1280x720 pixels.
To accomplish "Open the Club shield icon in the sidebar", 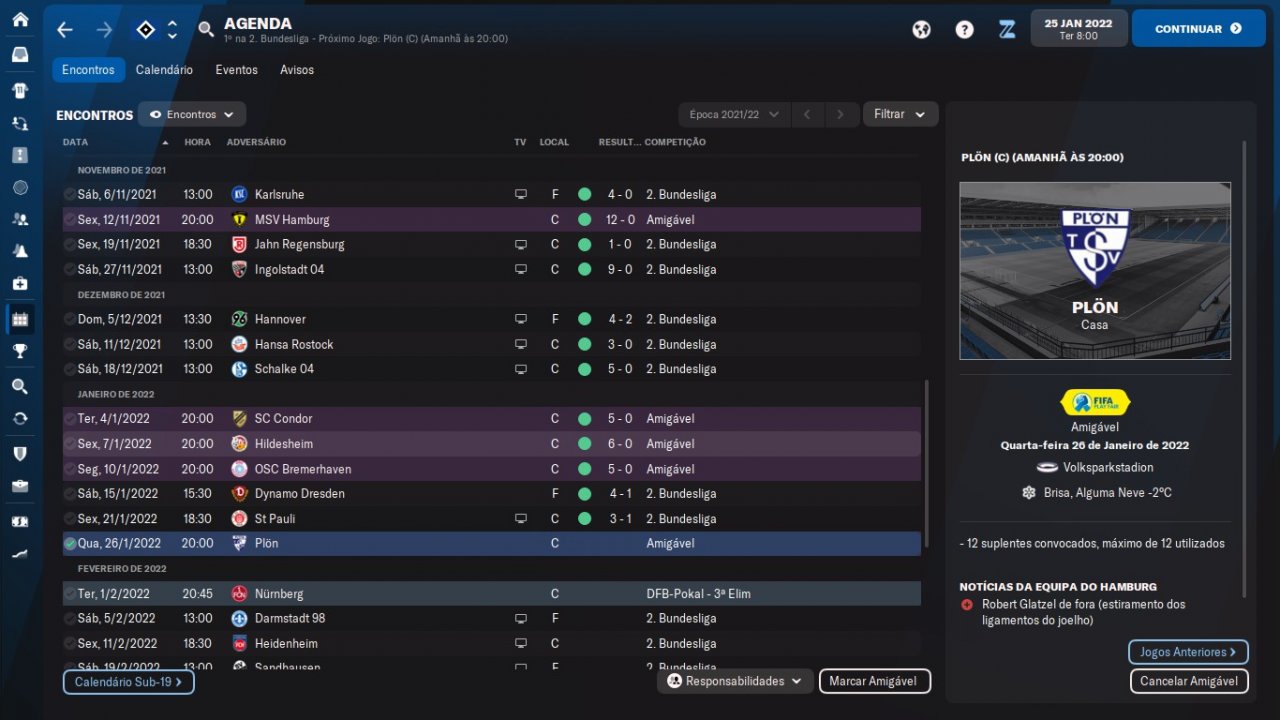I will coord(20,453).
